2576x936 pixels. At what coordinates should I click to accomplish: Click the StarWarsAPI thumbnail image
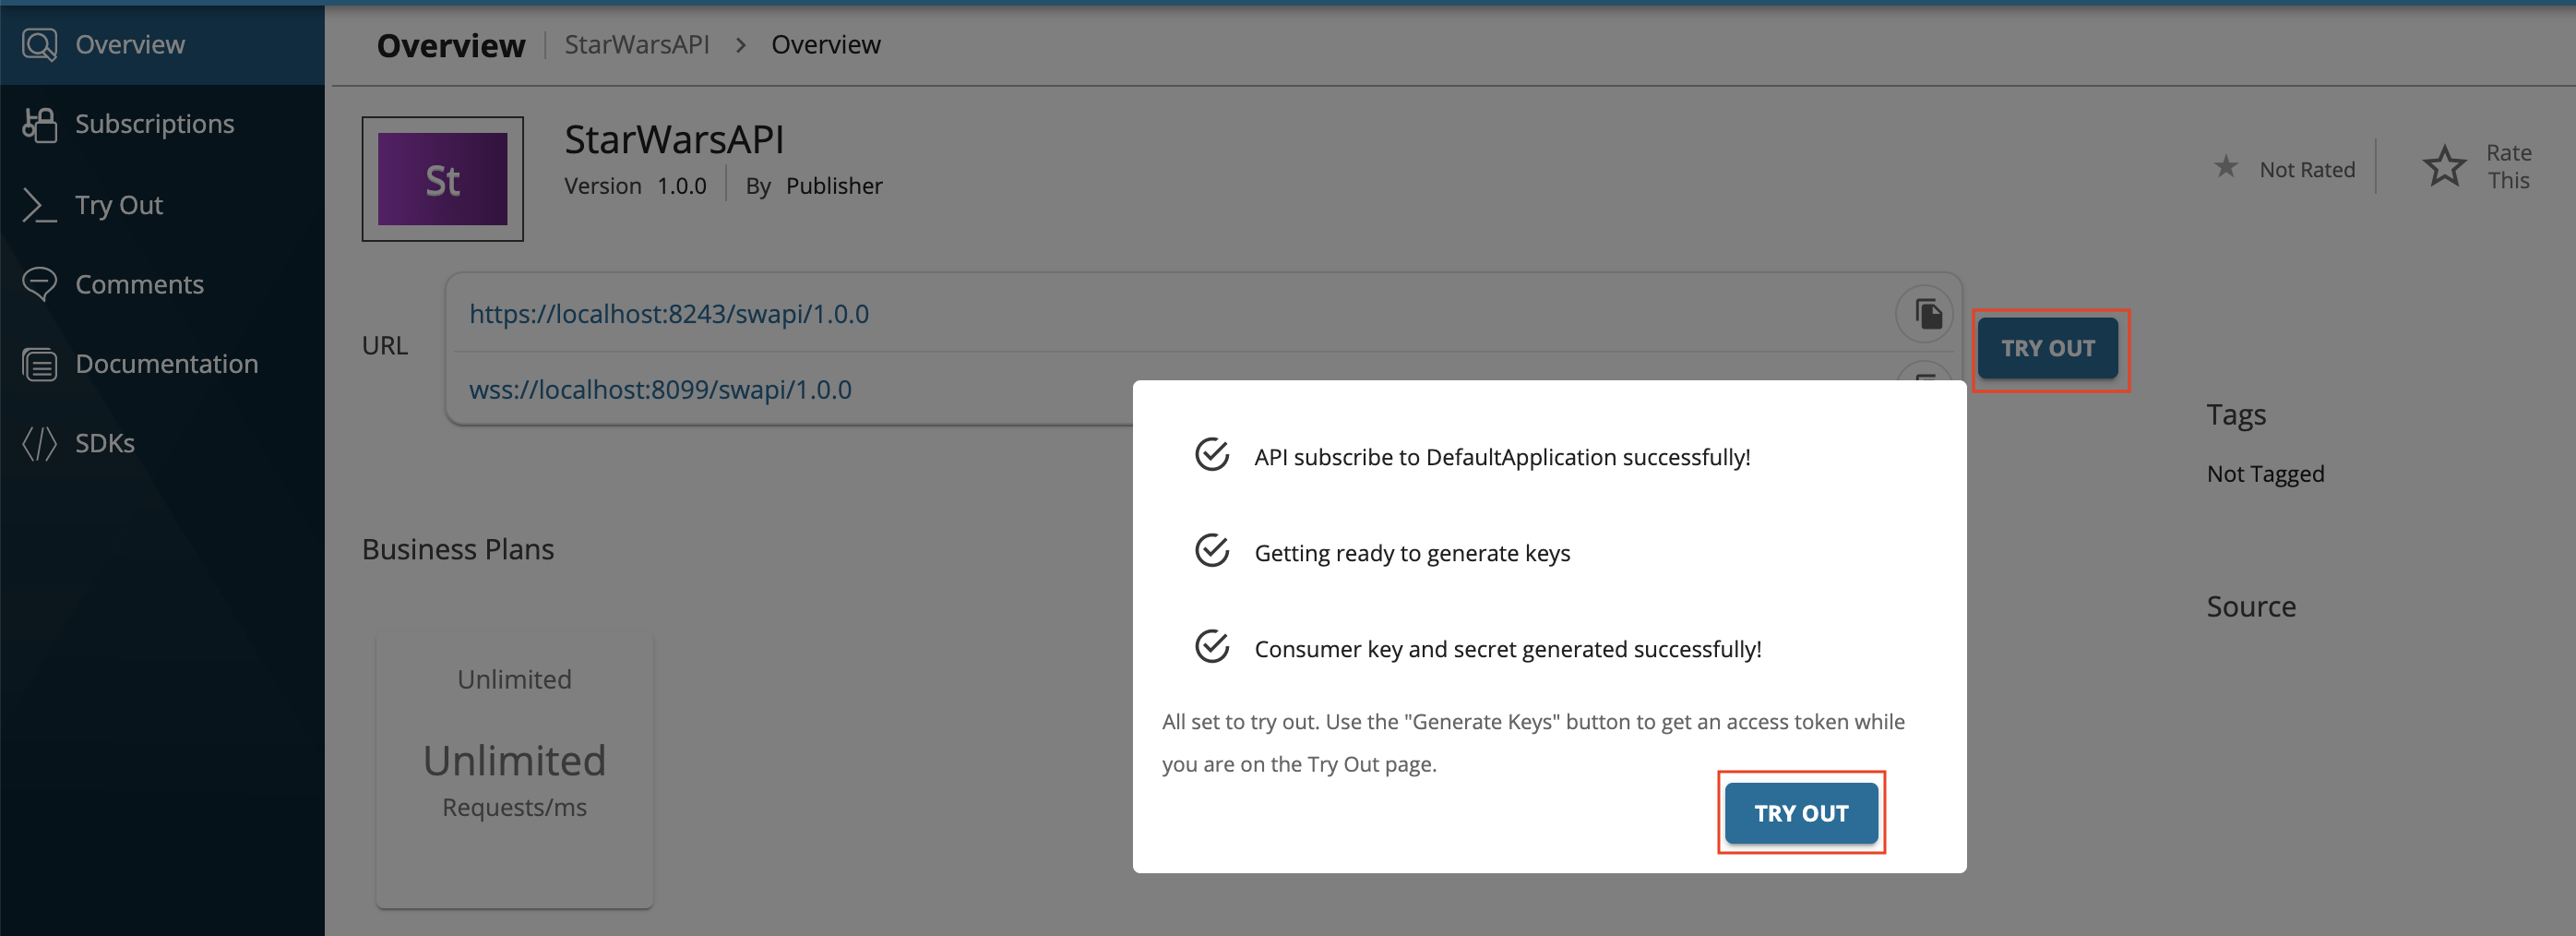point(442,179)
